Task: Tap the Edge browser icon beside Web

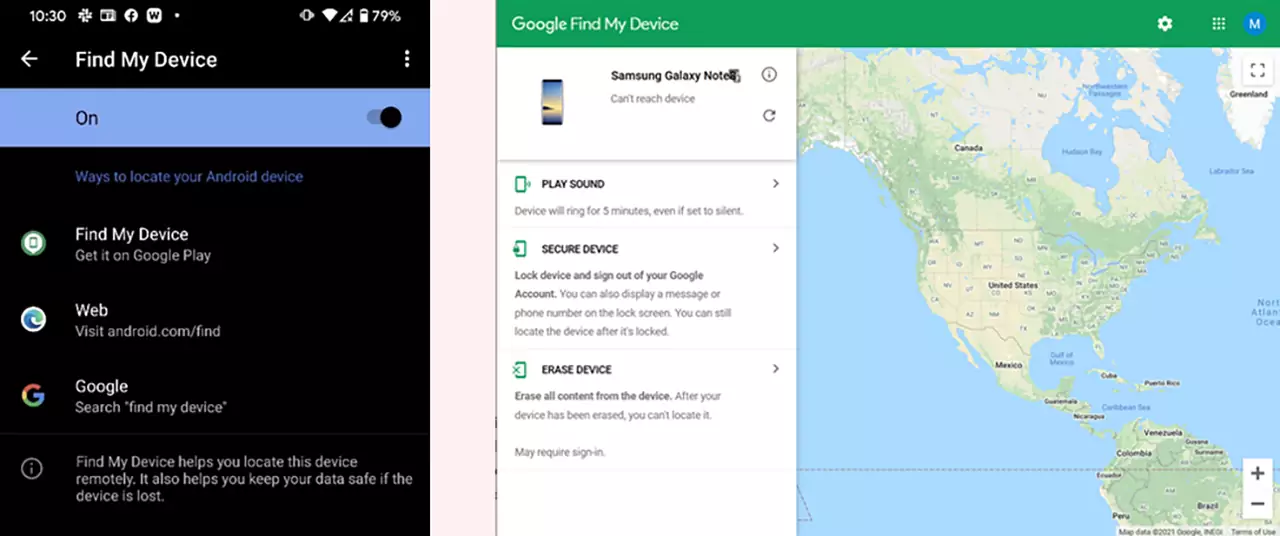Action: coord(33,319)
